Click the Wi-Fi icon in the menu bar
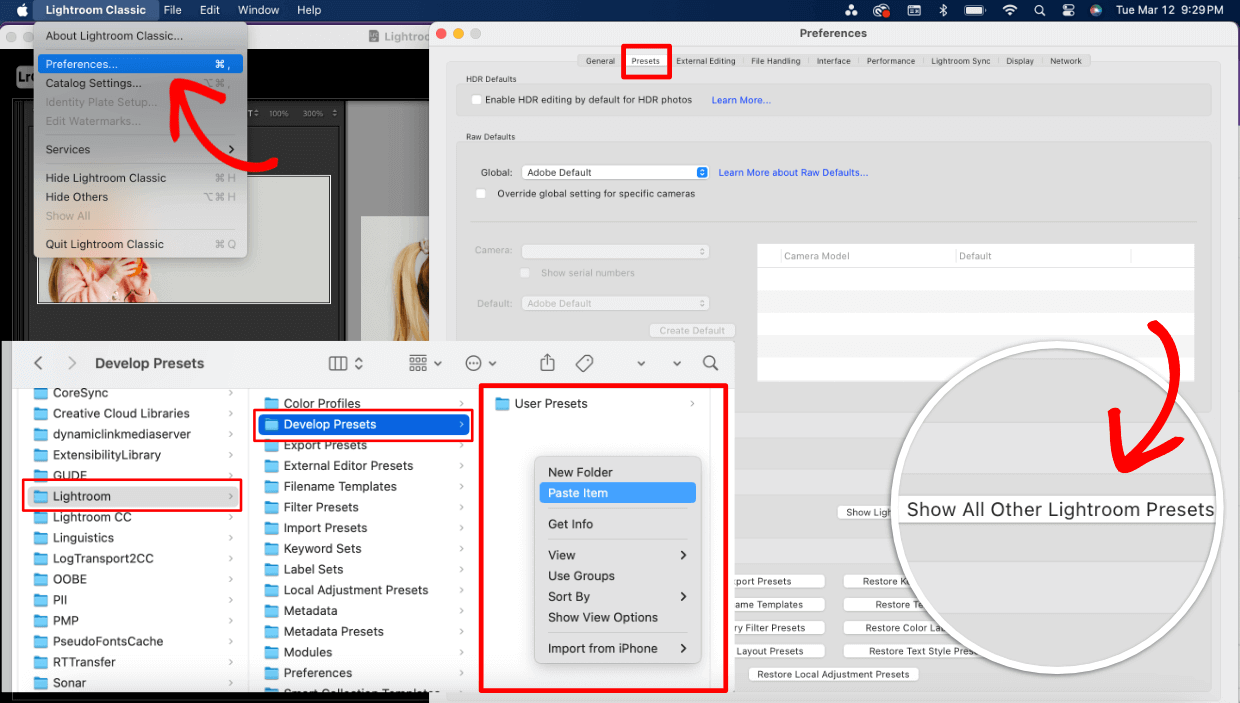Image resolution: width=1240 pixels, height=703 pixels. point(1009,10)
